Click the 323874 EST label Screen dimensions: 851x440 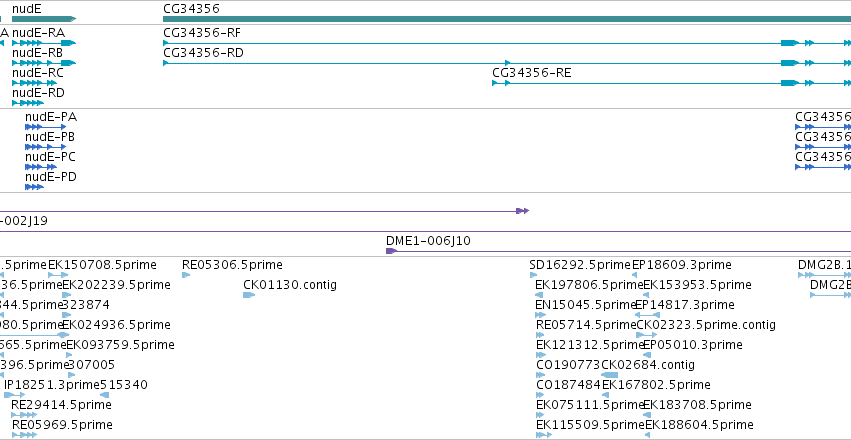86,304
